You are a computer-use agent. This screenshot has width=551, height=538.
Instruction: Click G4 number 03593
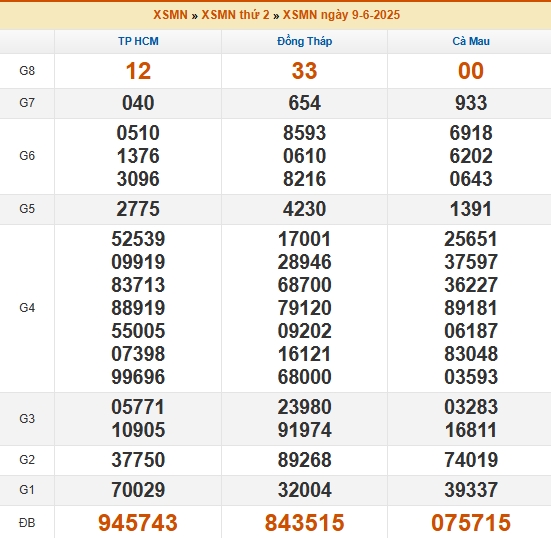click(471, 377)
